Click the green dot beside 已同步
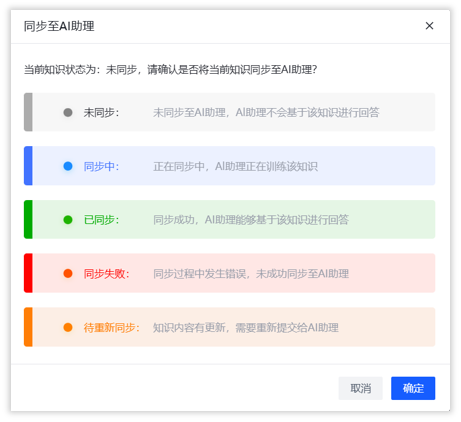Image resolution: width=461 pixels, height=422 pixels. (x=68, y=220)
